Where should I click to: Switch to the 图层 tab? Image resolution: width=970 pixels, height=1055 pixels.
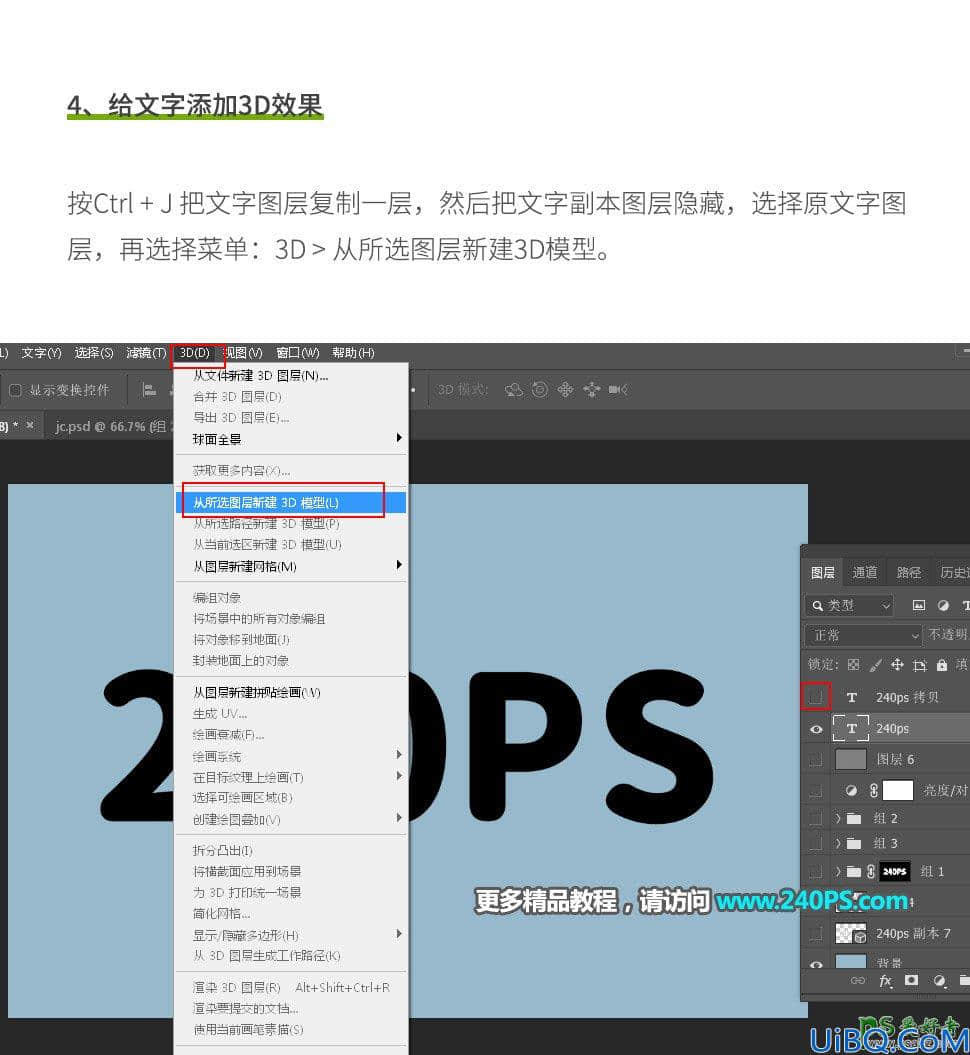[823, 573]
